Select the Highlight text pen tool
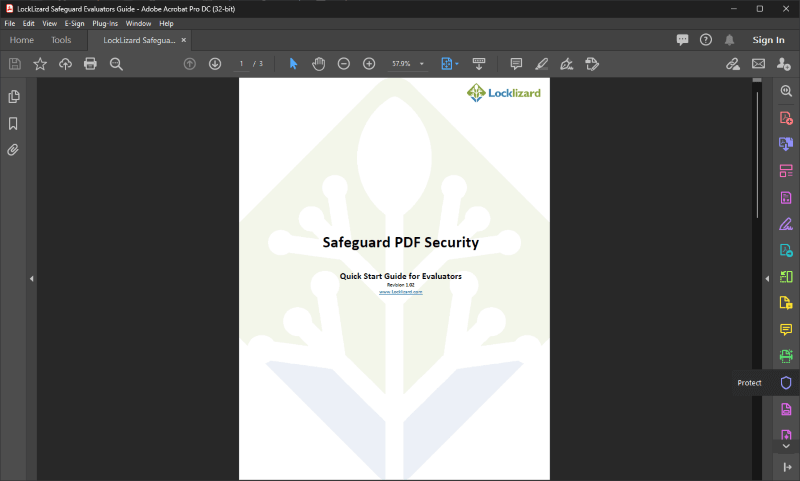800x481 pixels. tap(541, 64)
